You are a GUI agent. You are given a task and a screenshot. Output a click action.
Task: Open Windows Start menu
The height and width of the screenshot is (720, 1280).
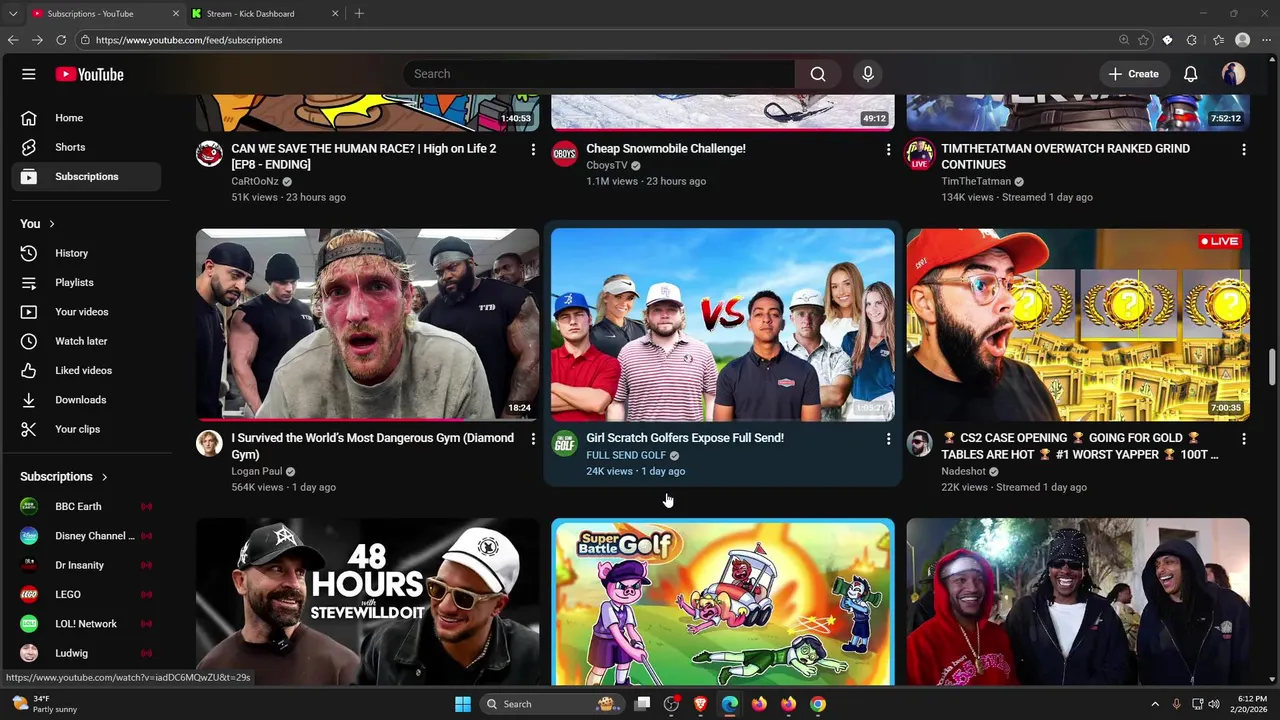[462, 704]
